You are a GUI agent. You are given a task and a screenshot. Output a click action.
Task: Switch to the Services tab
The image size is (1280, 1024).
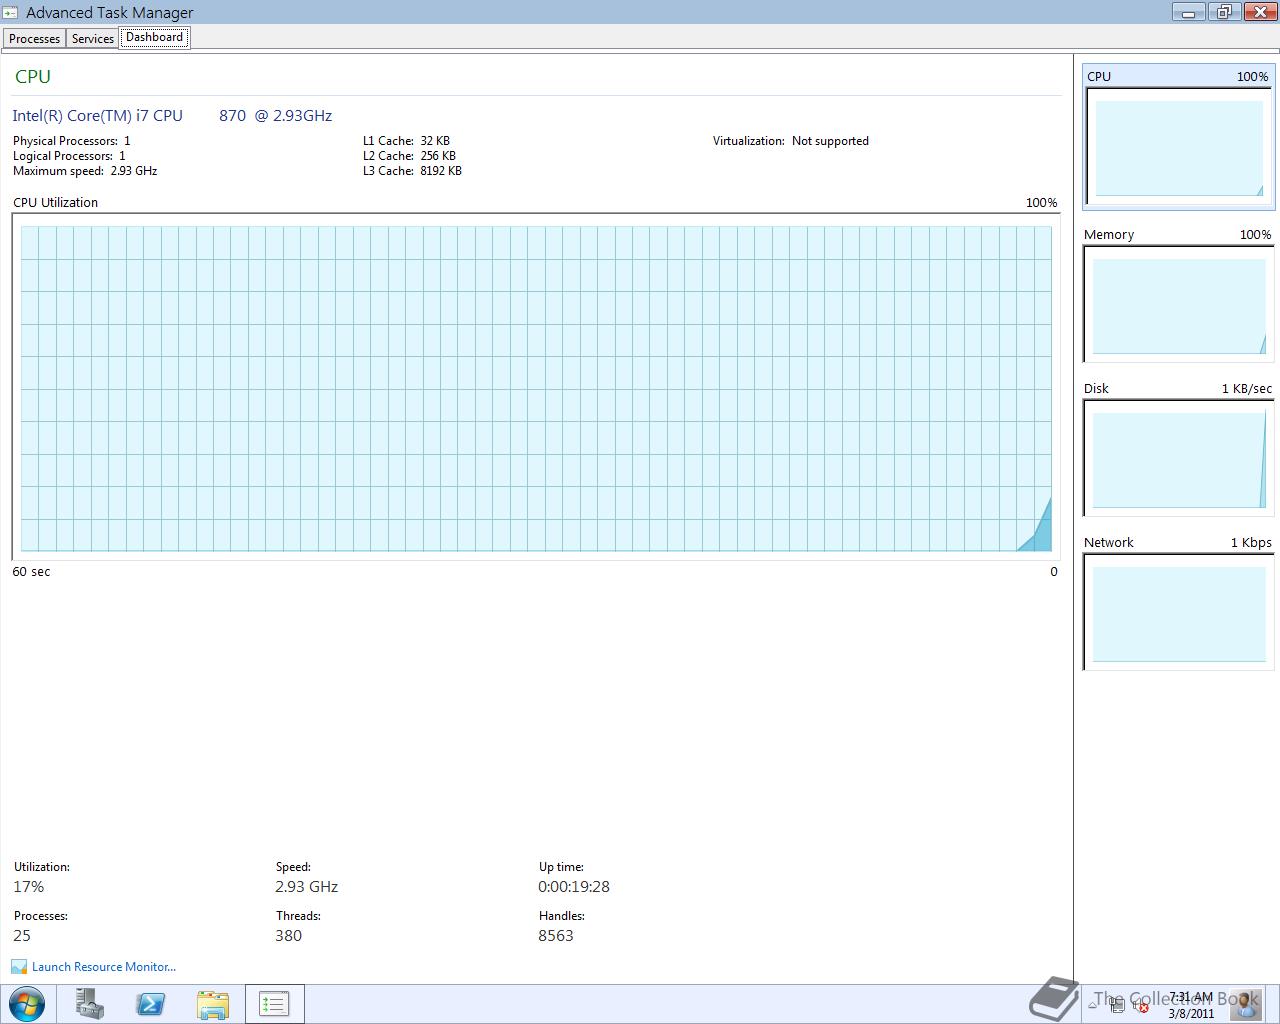click(x=93, y=39)
